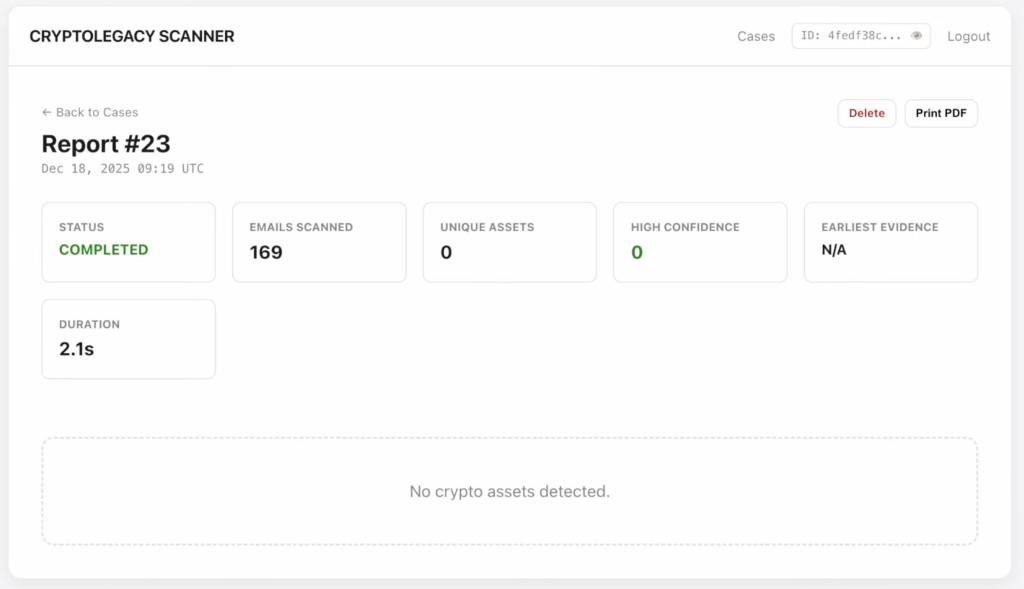Screen dimensions: 1024x589
Task: Click the Report #23 heading
Action: click(x=105, y=144)
